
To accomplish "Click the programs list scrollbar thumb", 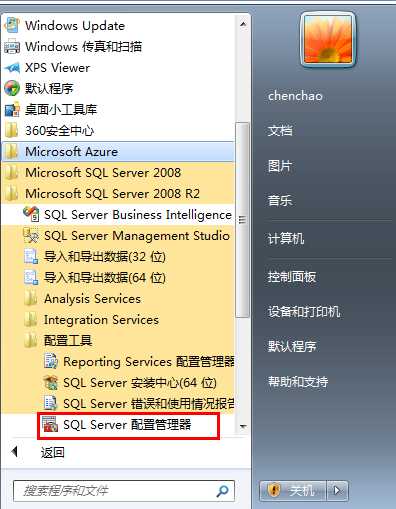I will click(x=243, y=220).
